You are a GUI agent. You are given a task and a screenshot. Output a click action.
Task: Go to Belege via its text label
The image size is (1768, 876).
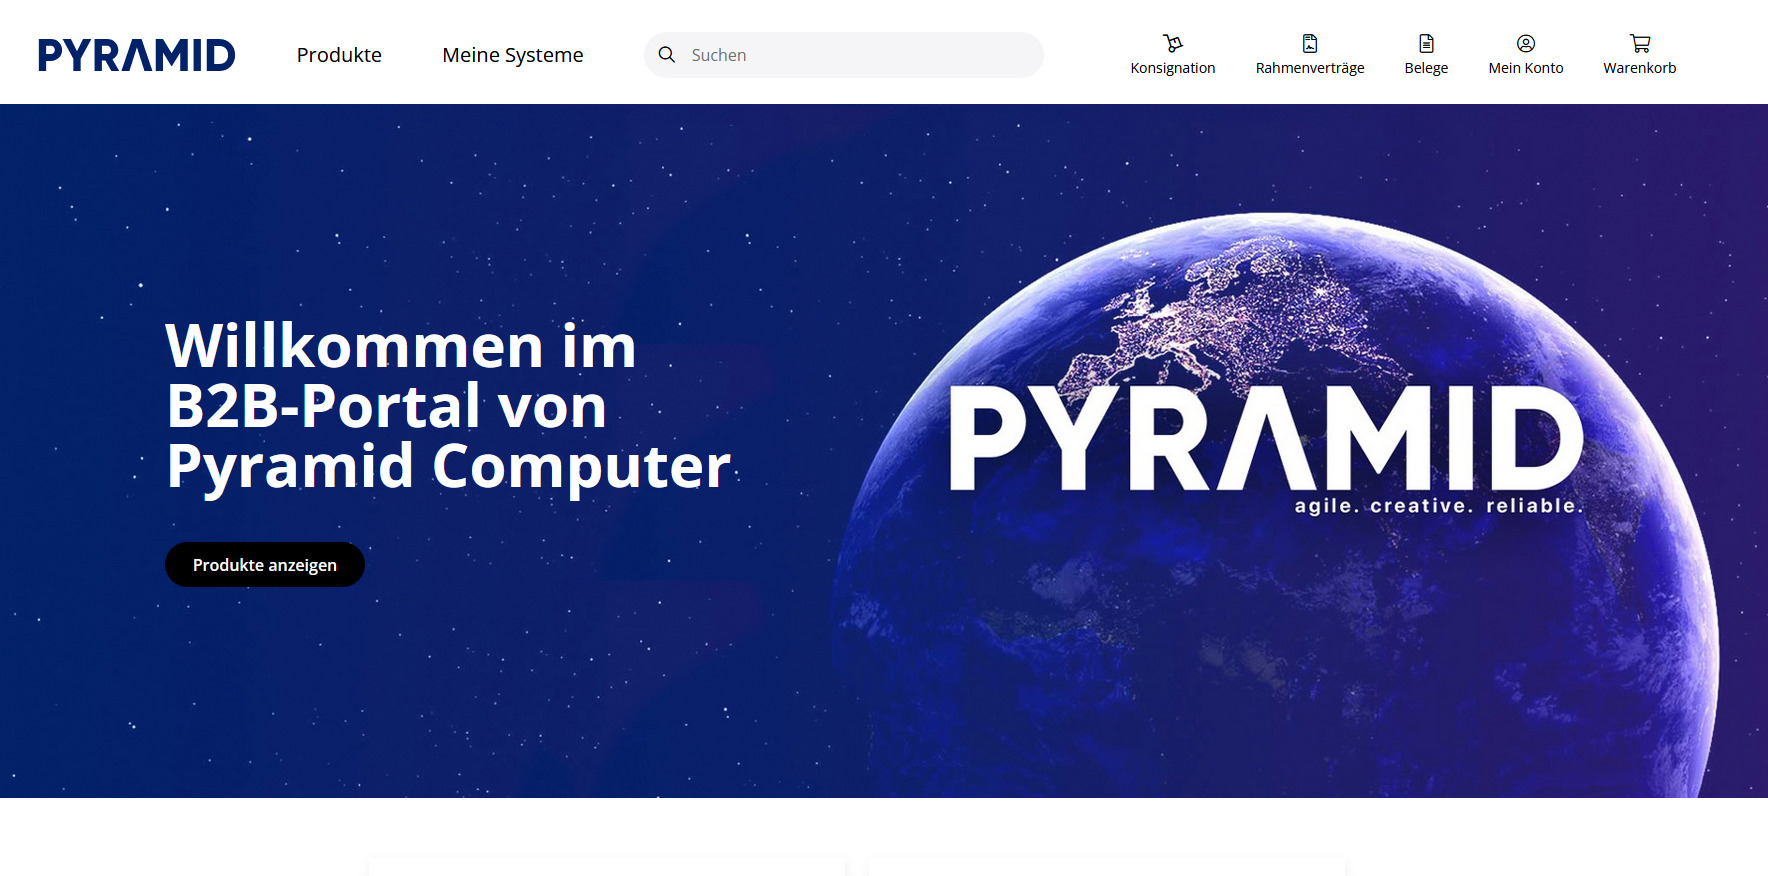(x=1426, y=68)
